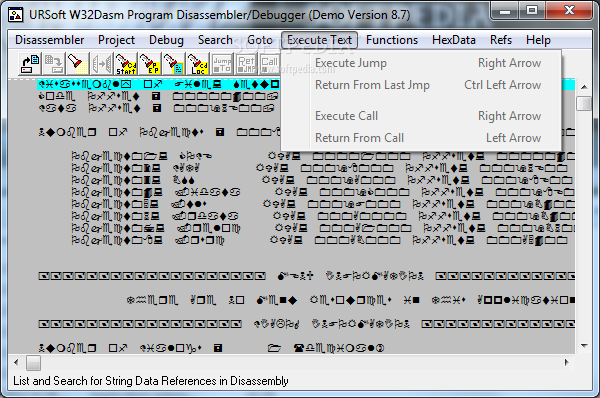The width and height of the screenshot is (600, 398).
Task: Click the vertical scrollbar thumb
Action: click(584, 103)
